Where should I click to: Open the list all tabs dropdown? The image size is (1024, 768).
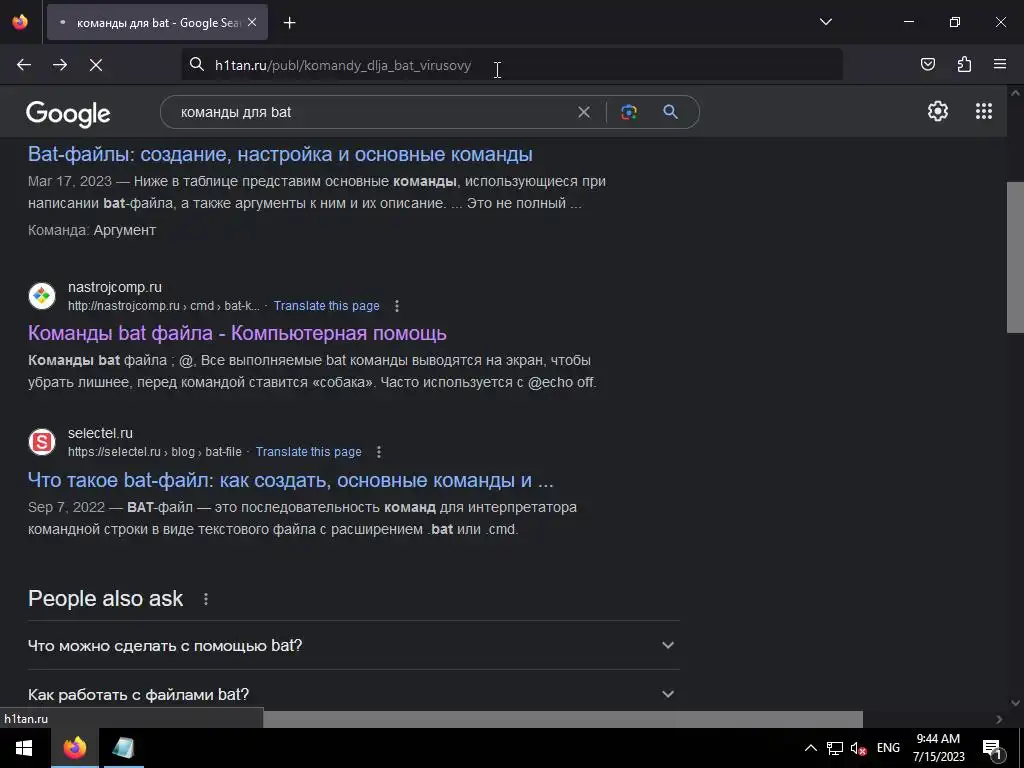[x=825, y=22]
